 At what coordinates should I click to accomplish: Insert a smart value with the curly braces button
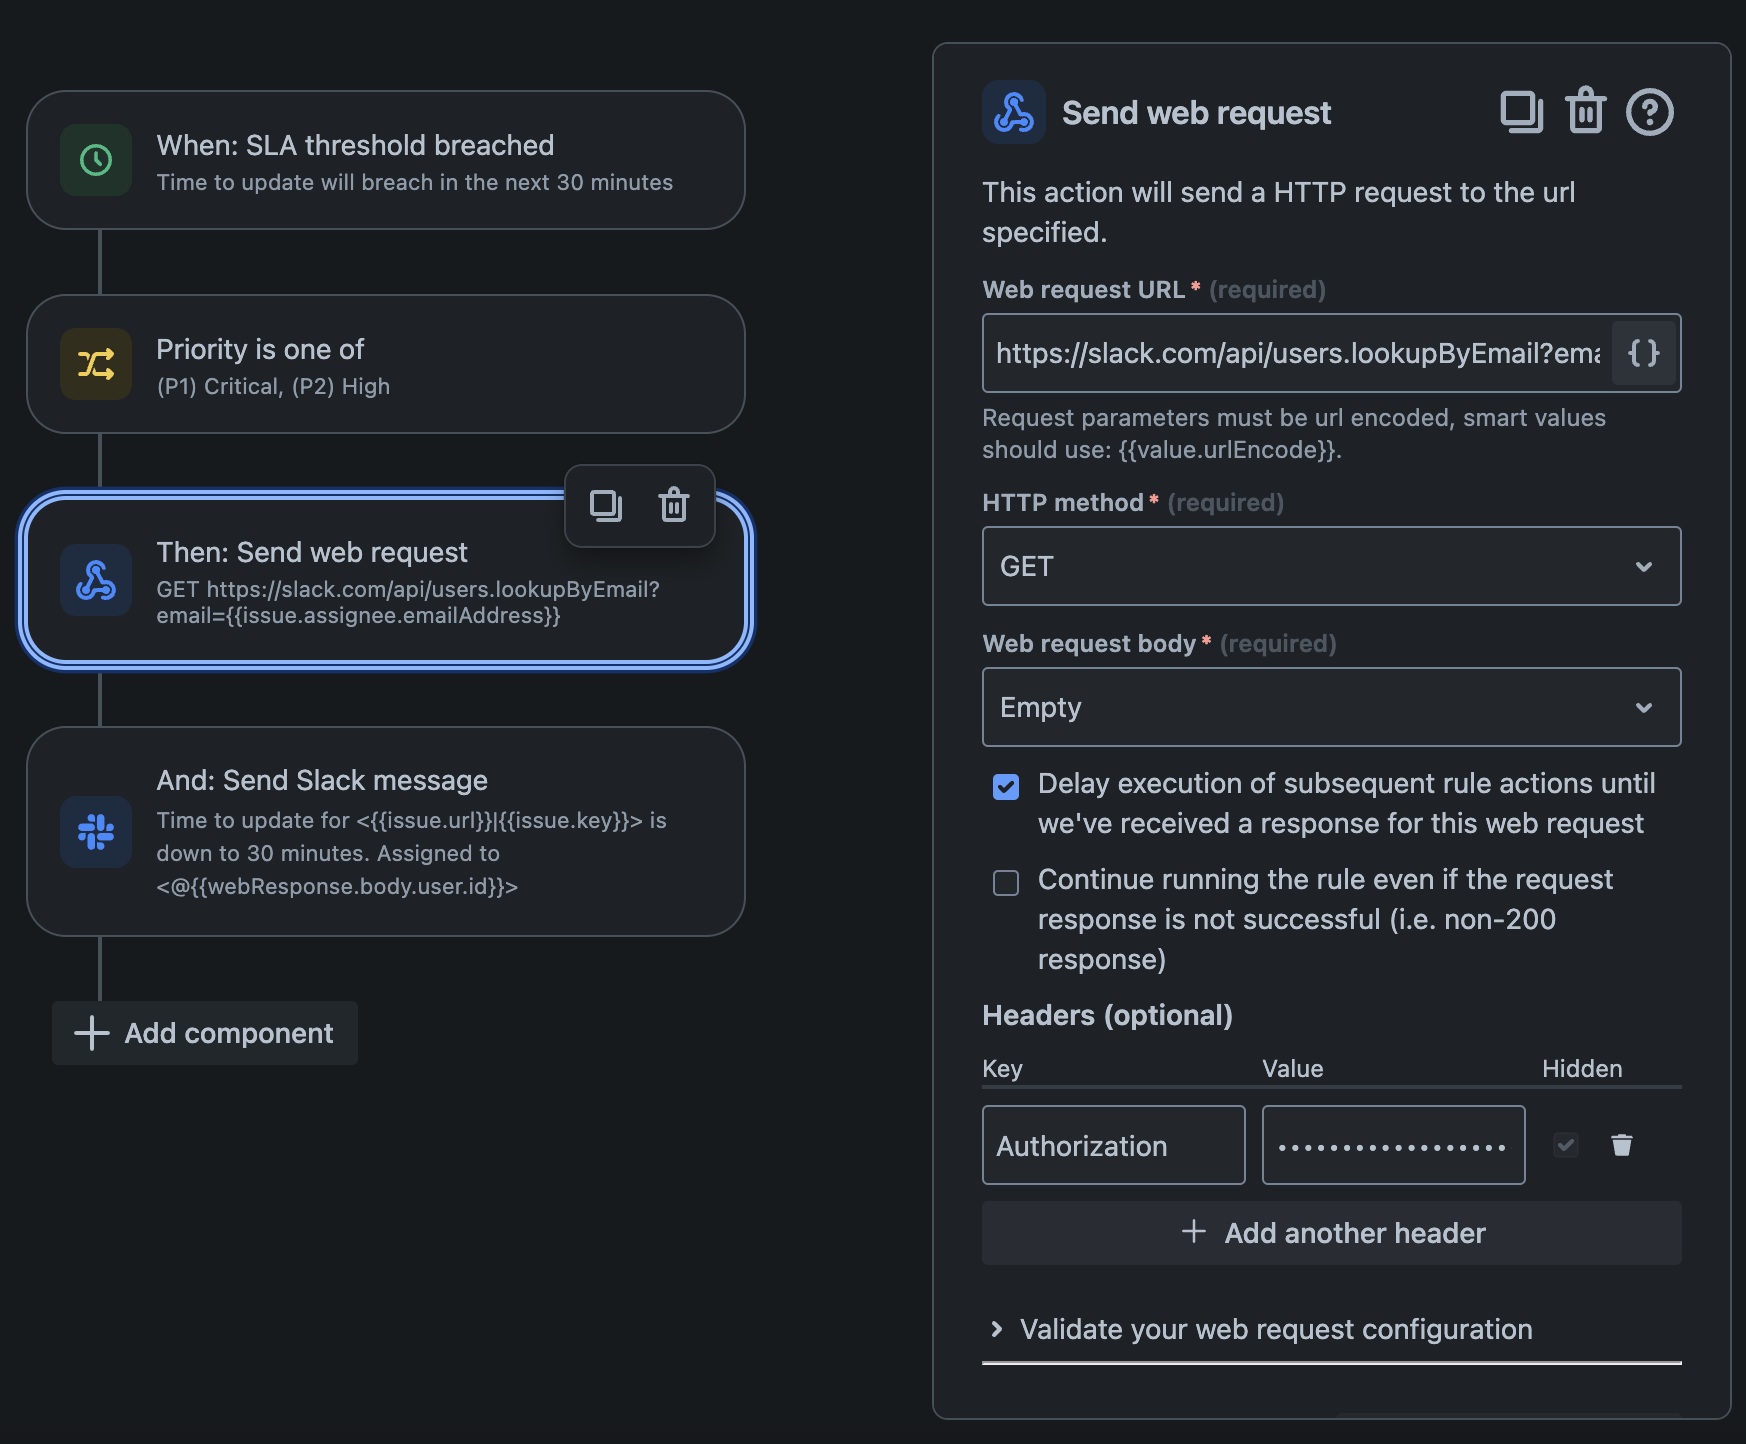click(x=1644, y=353)
